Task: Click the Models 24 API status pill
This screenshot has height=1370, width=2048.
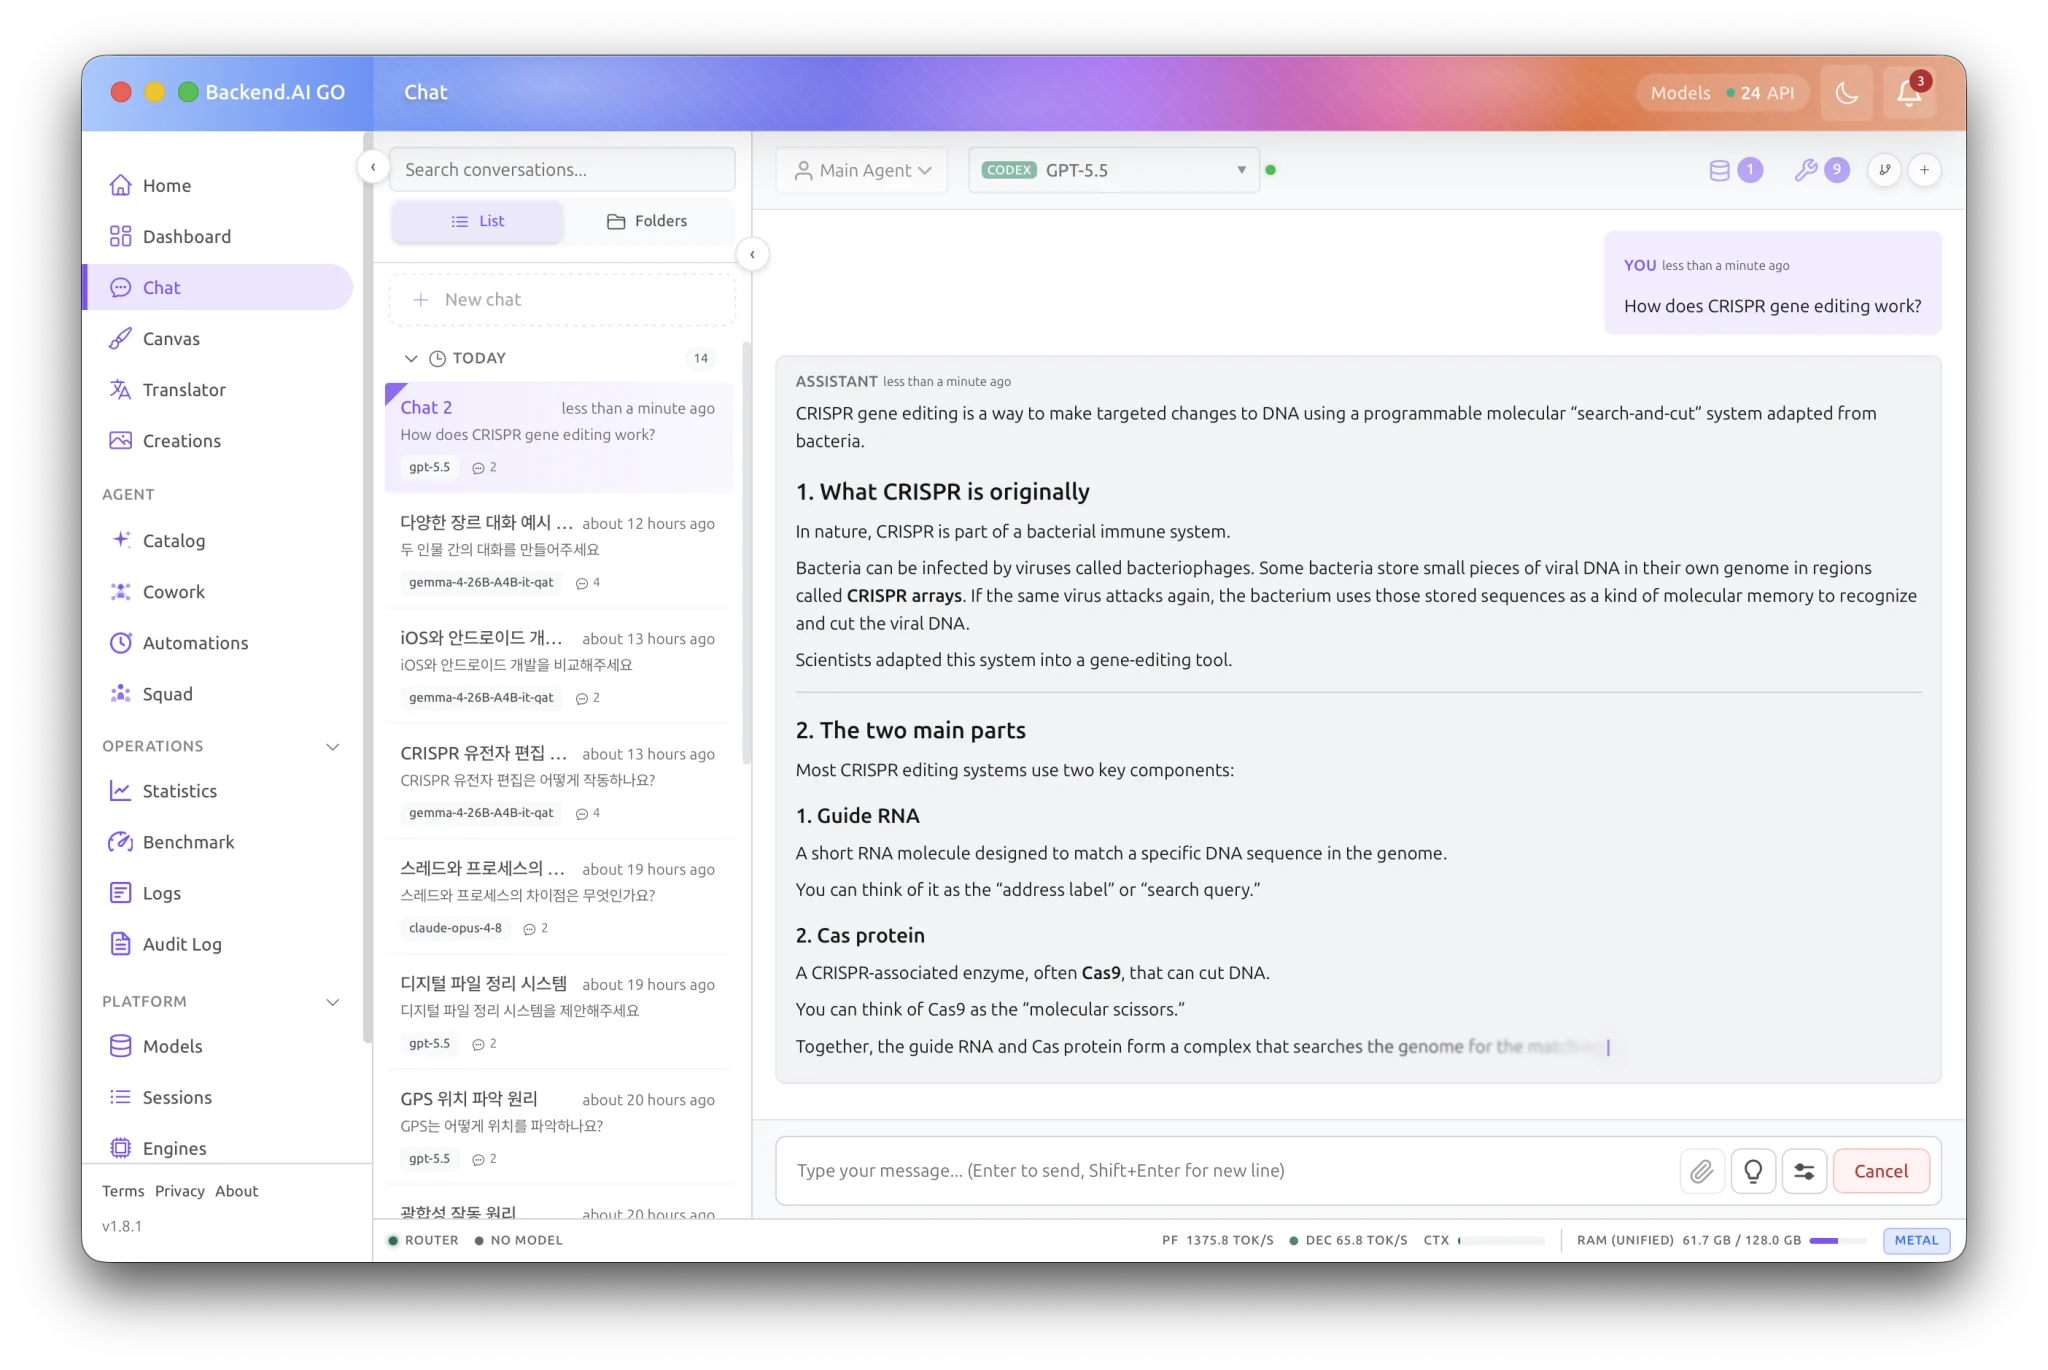Action: click(1722, 93)
